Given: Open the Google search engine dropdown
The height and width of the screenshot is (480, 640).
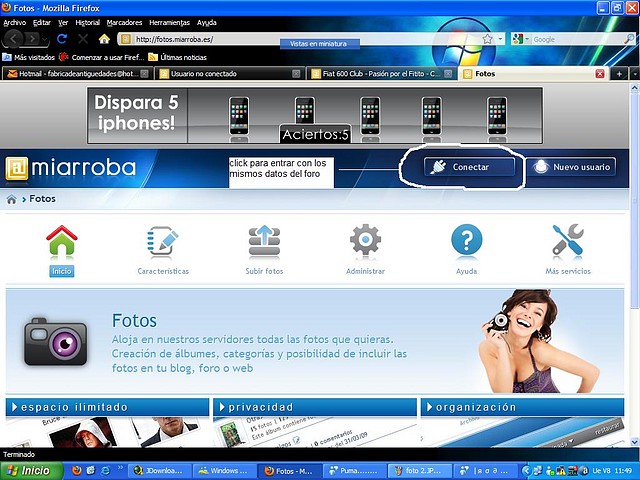Looking at the screenshot, I should click(x=527, y=39).
